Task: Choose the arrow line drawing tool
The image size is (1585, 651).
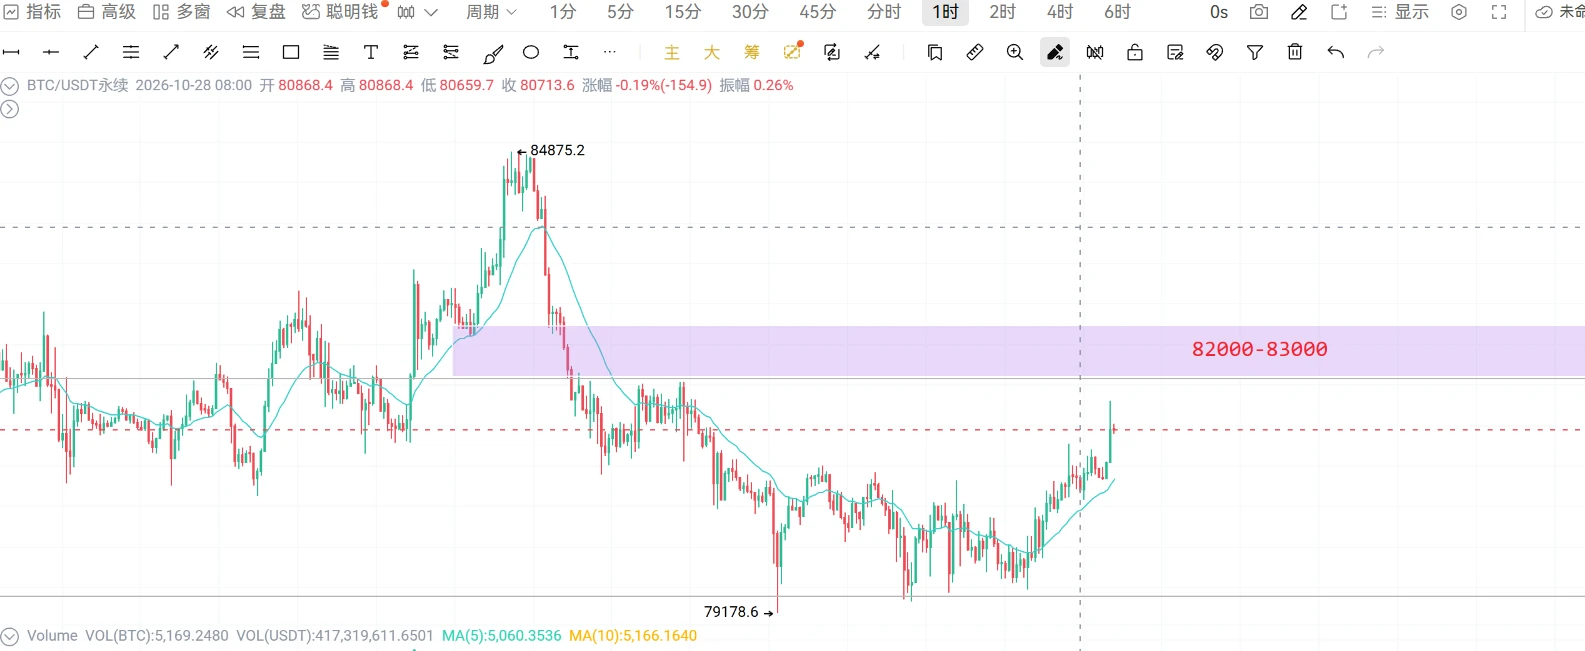Action: coord(171,52)
